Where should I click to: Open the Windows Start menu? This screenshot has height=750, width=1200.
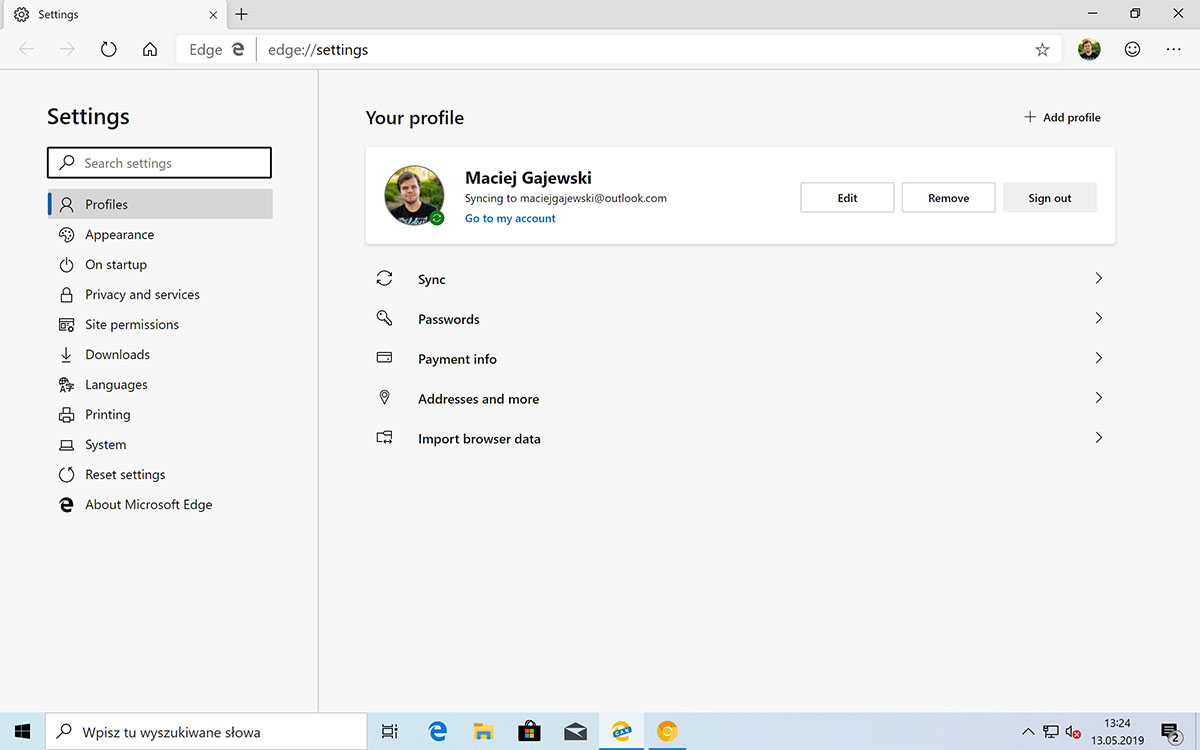pyautogui.click(x=23, y=732)
